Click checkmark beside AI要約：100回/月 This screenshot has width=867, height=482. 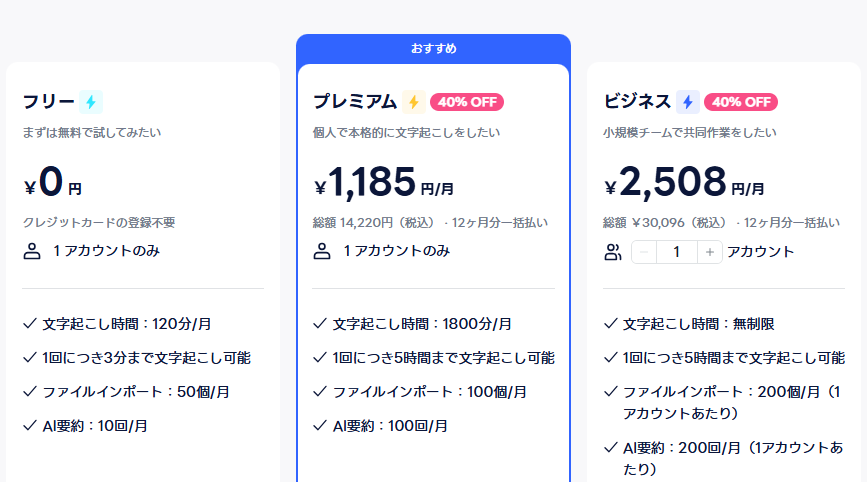[x=320, y=426]
